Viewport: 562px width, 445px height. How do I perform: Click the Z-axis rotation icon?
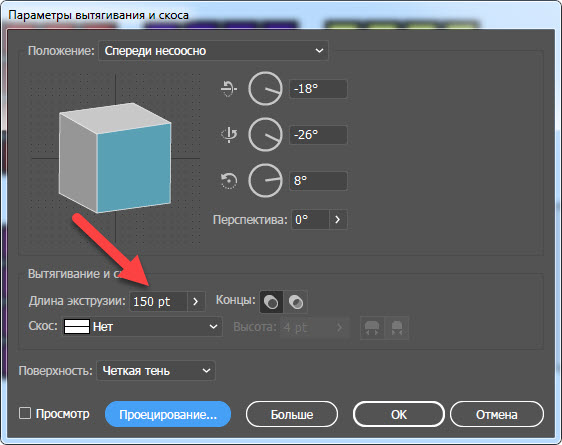click(229, 181)
